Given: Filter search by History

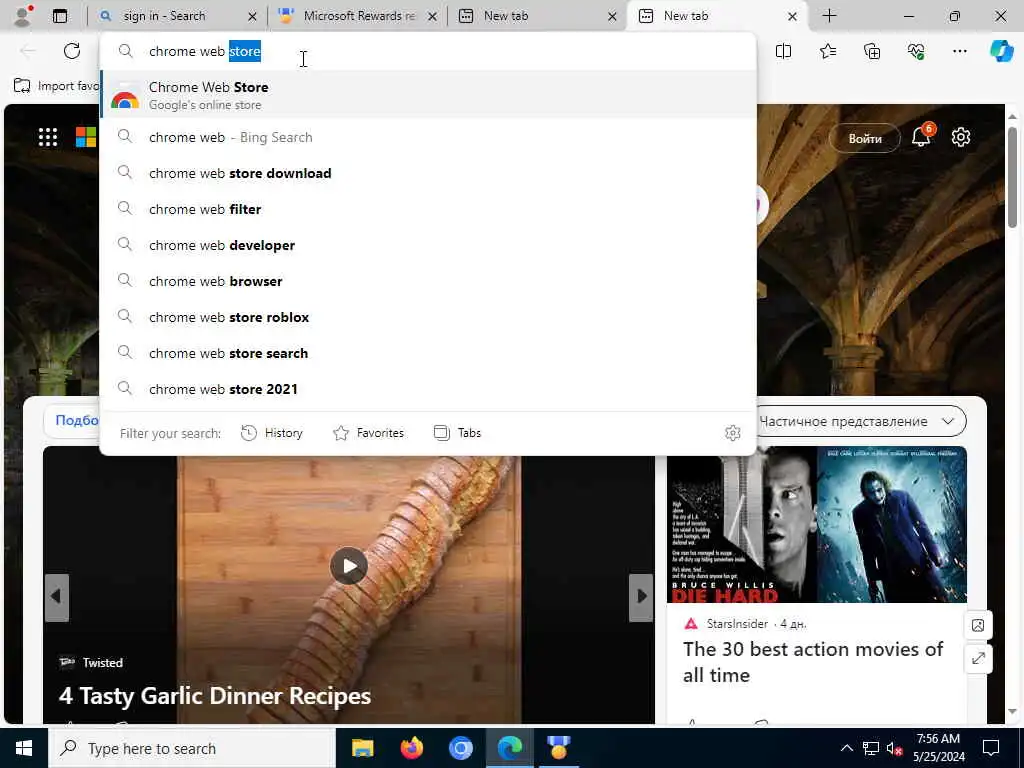Looking at the screenshot, I should (272, 433).
